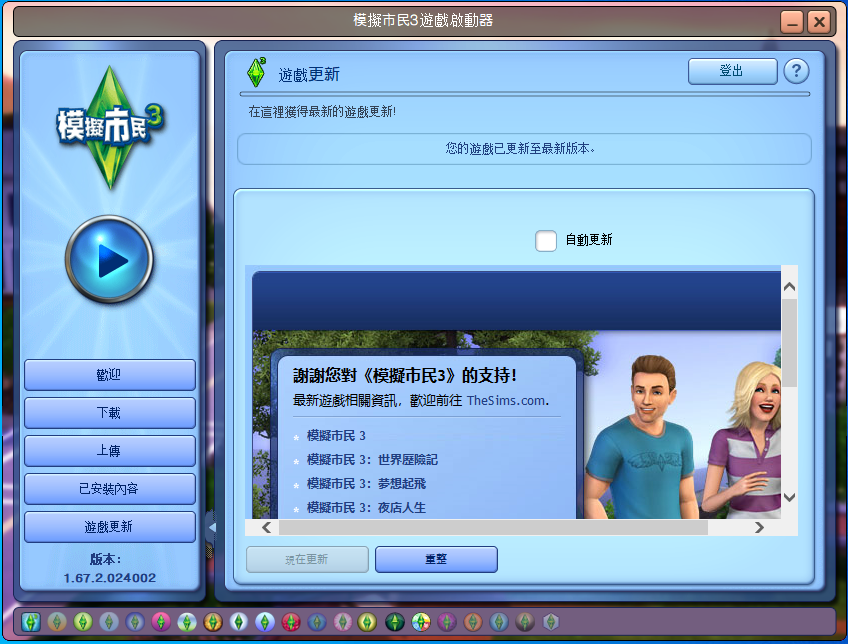Viewport: 848px width, 644px height.
Task: Open the TheSims.com link in the news
Action: [x=506, y=401]
